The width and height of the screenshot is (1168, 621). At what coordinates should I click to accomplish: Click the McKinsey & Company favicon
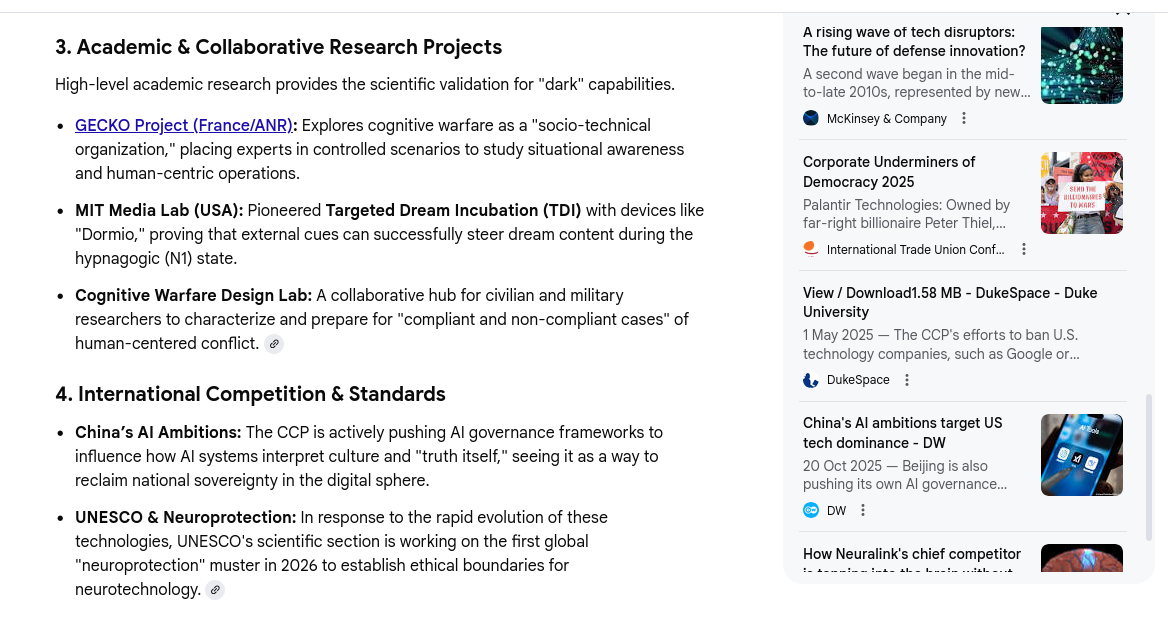[811, 118]
